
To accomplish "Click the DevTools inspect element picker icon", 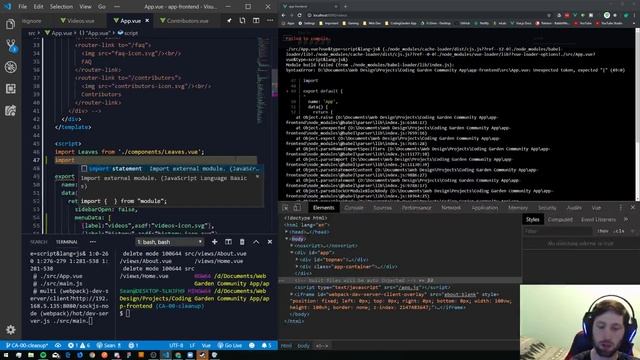I will (285, 208).
